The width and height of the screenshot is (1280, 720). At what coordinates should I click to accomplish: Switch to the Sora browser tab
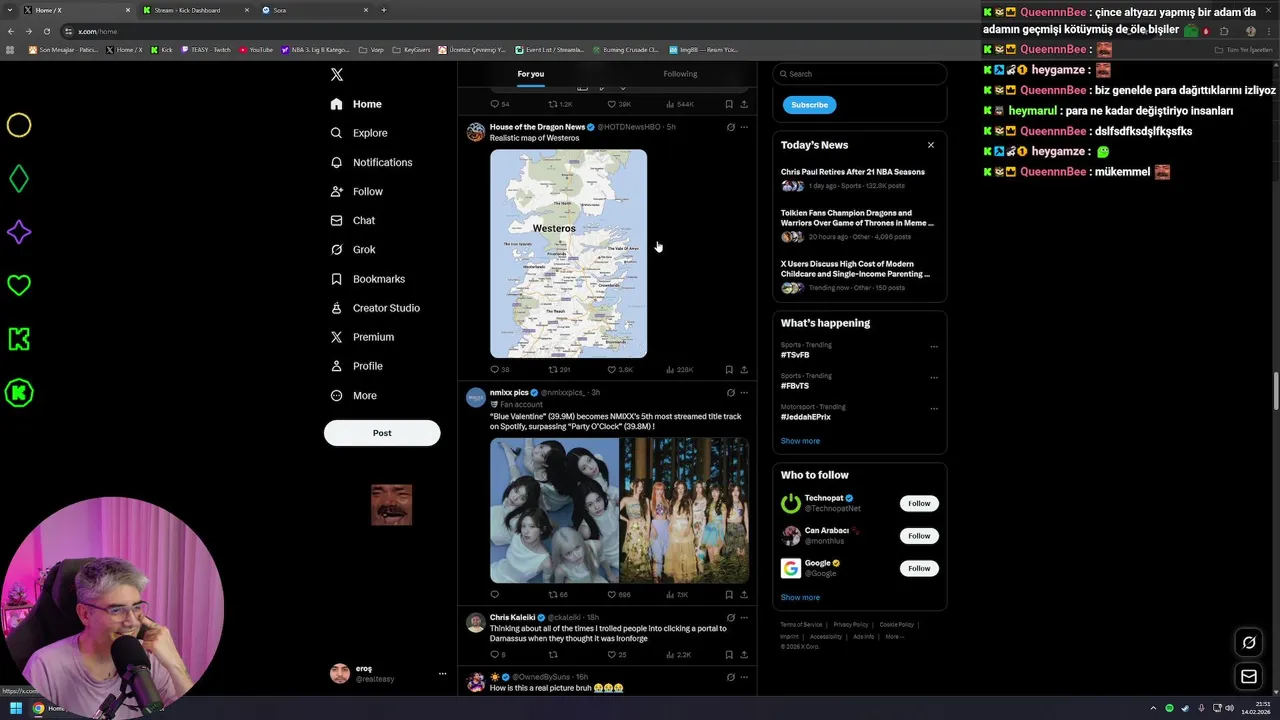(x=315, y=10)
